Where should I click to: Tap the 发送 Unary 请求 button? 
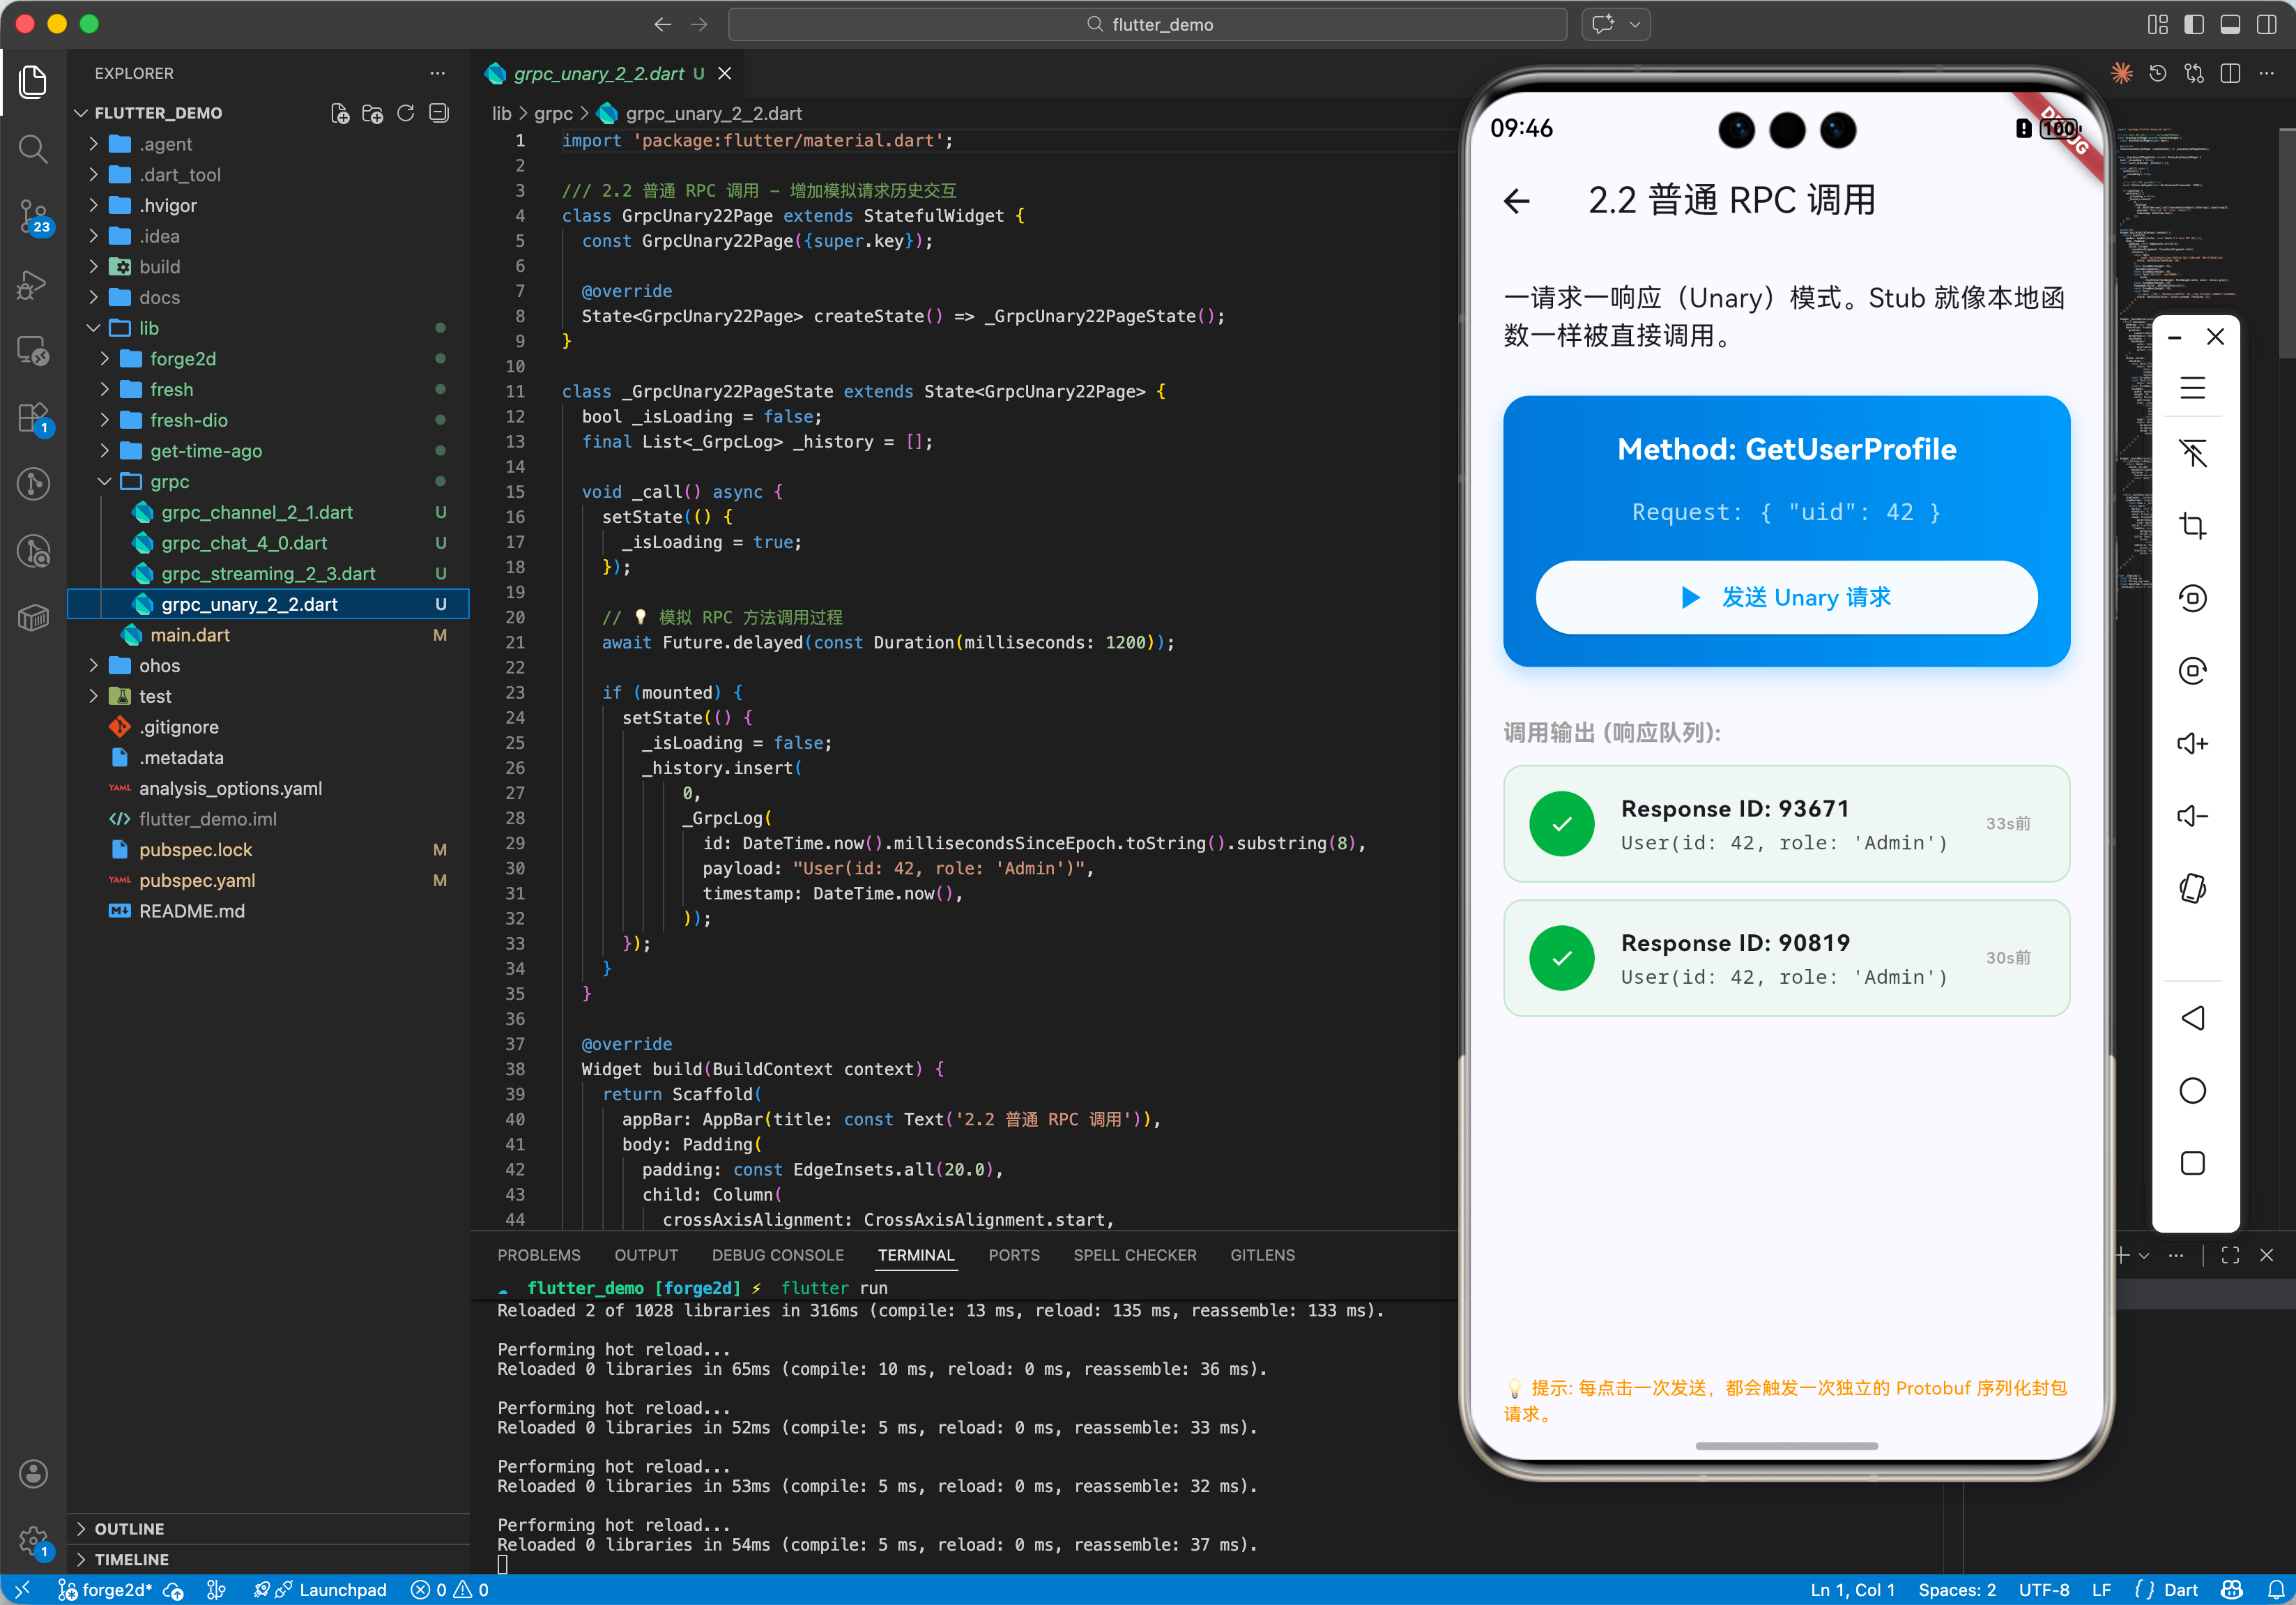[x=1786, y=597]
